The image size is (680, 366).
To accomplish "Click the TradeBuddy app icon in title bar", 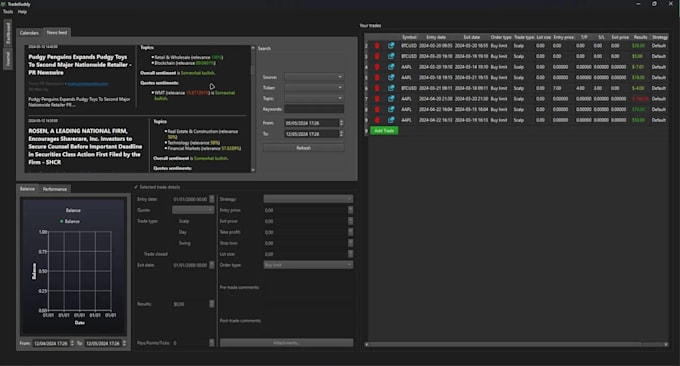I will click(3, 4).
